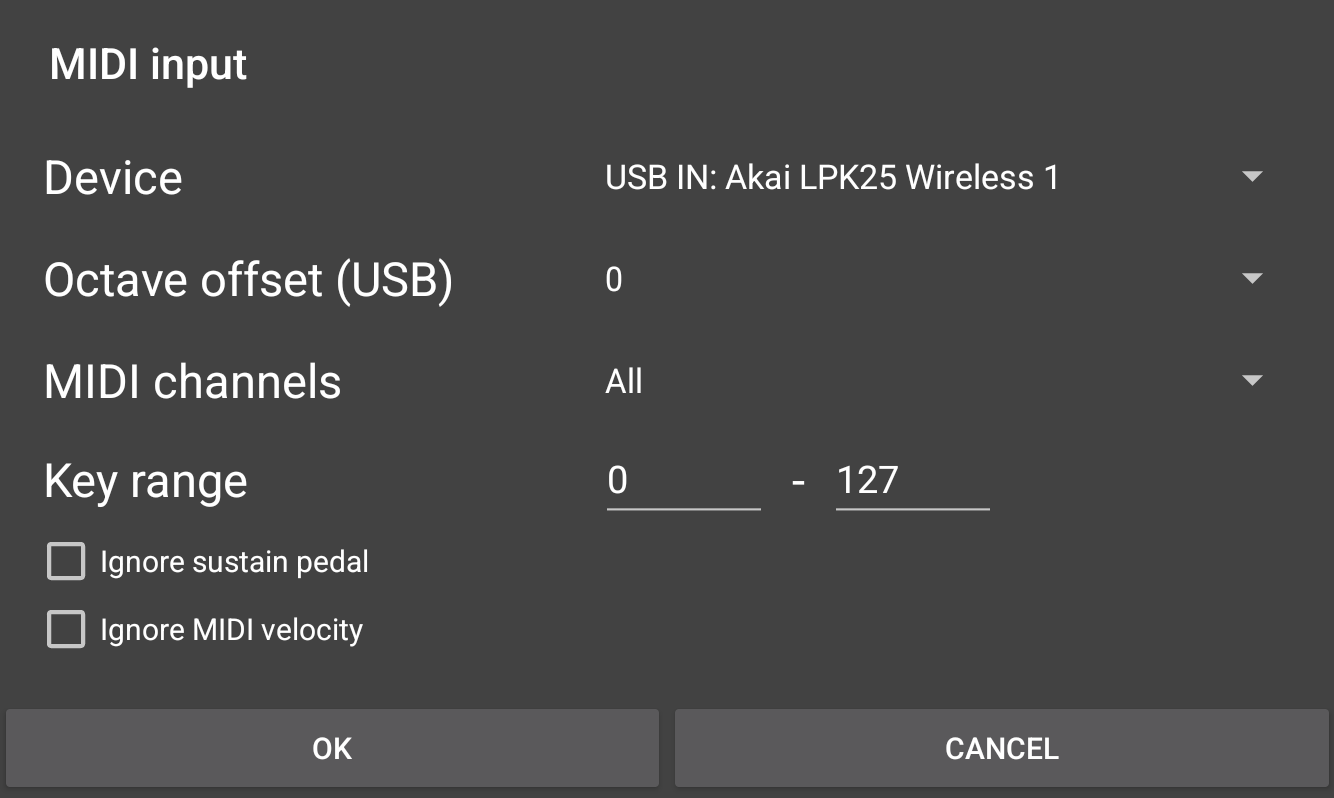Viewport: 1334px width, 798px height.
Task: Click the Device dropdown arrow
Action: (1251, 177)
